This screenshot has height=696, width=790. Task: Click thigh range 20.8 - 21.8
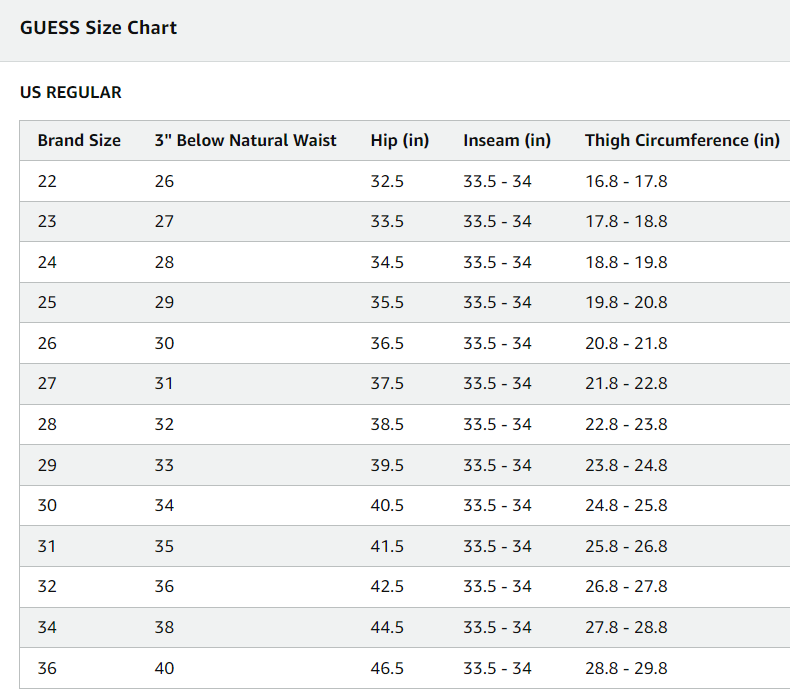pos(626,344)
